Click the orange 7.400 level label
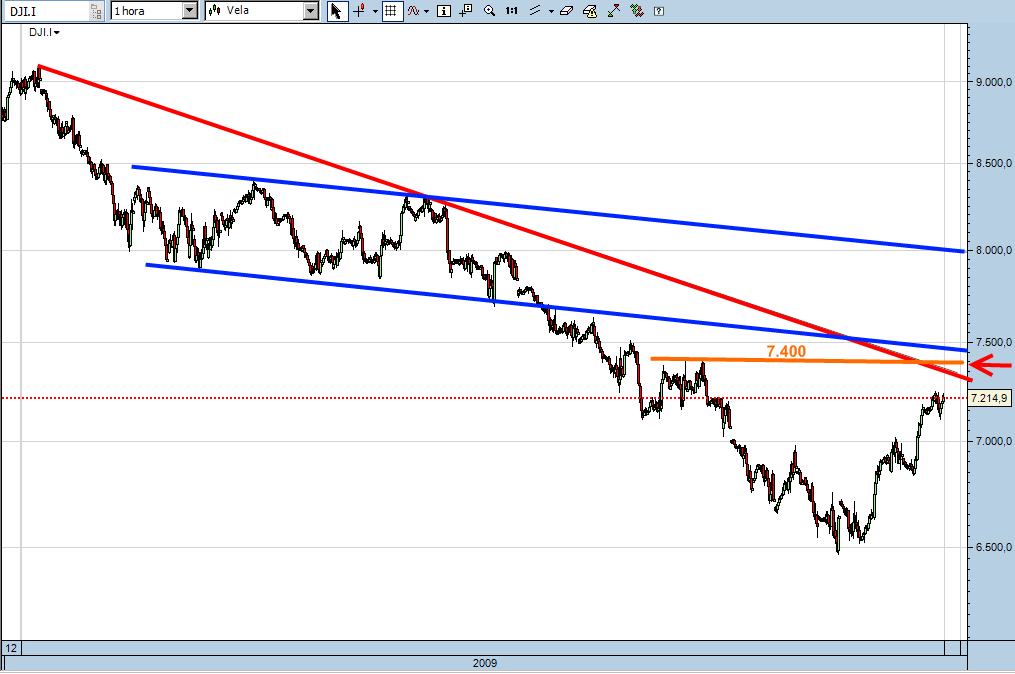The height and width of the screenshot is (674, 1015). pos(786,351)
